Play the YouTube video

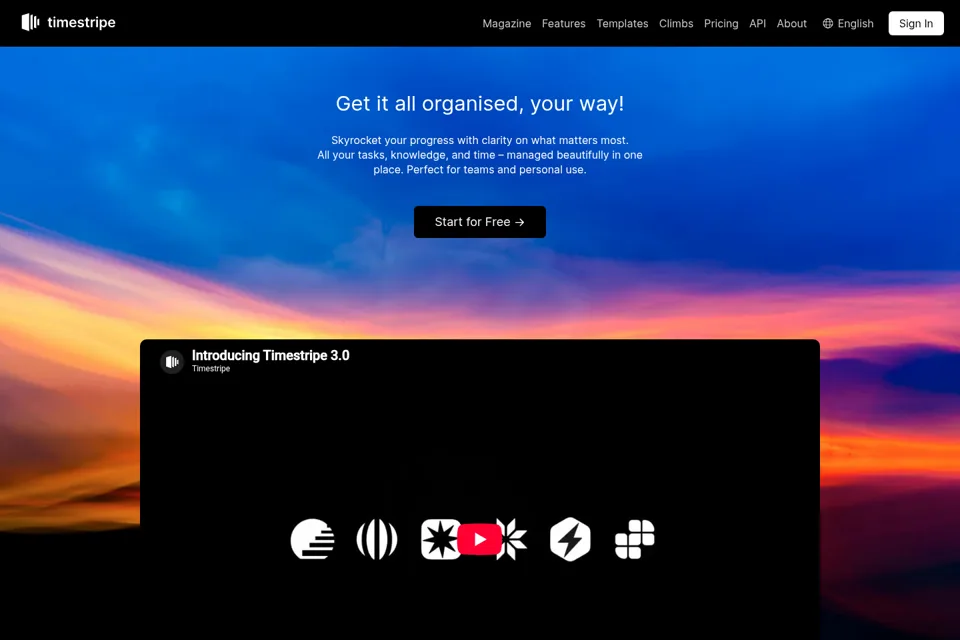479,539
